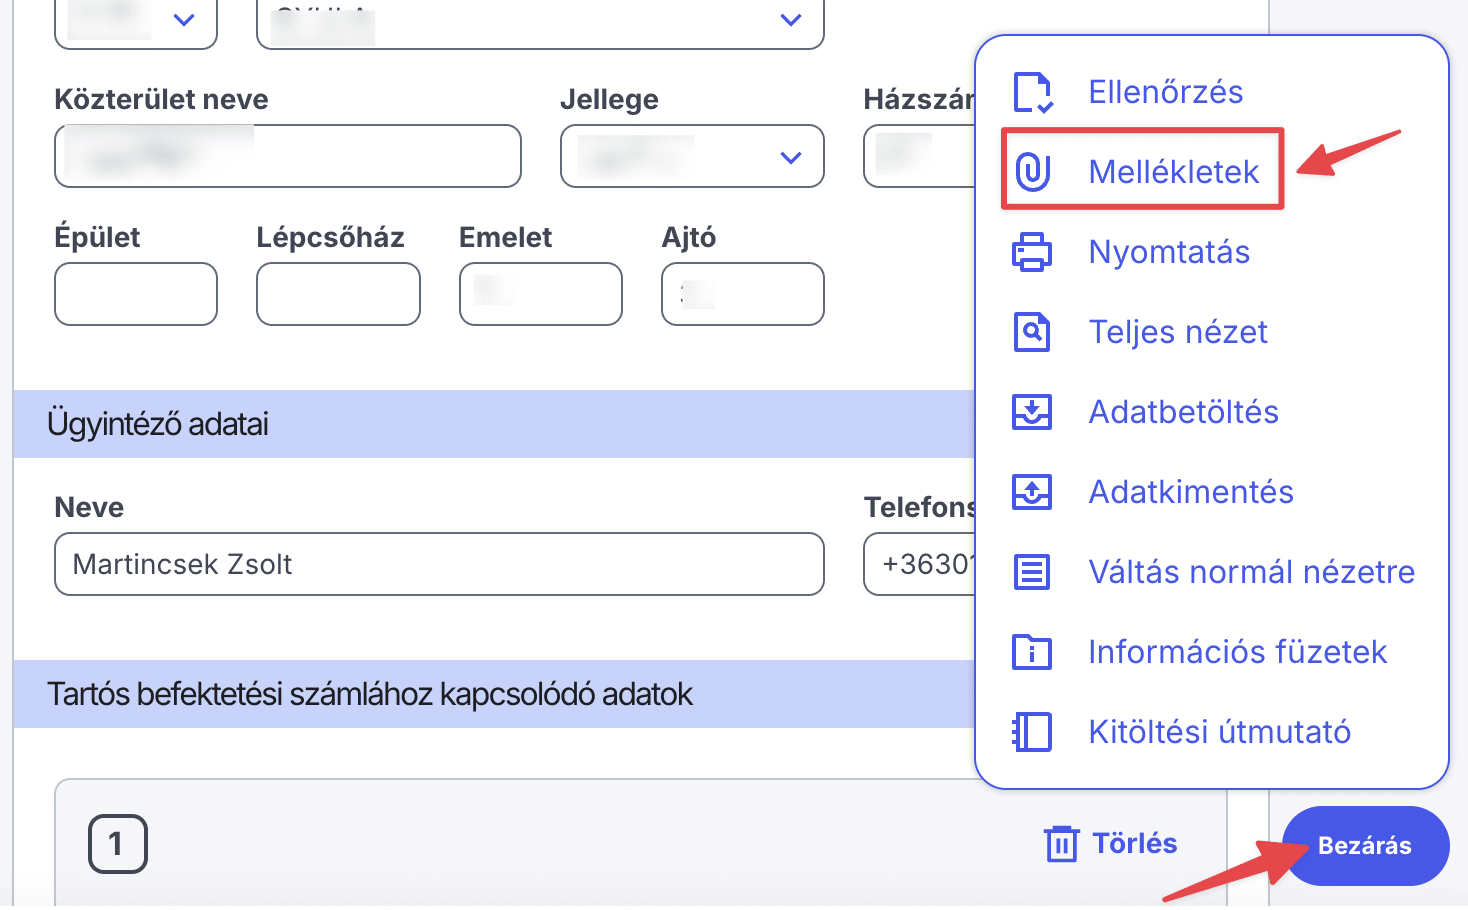
Task: Select Adatkimentés menu entry
Action: coord(1191,492)
